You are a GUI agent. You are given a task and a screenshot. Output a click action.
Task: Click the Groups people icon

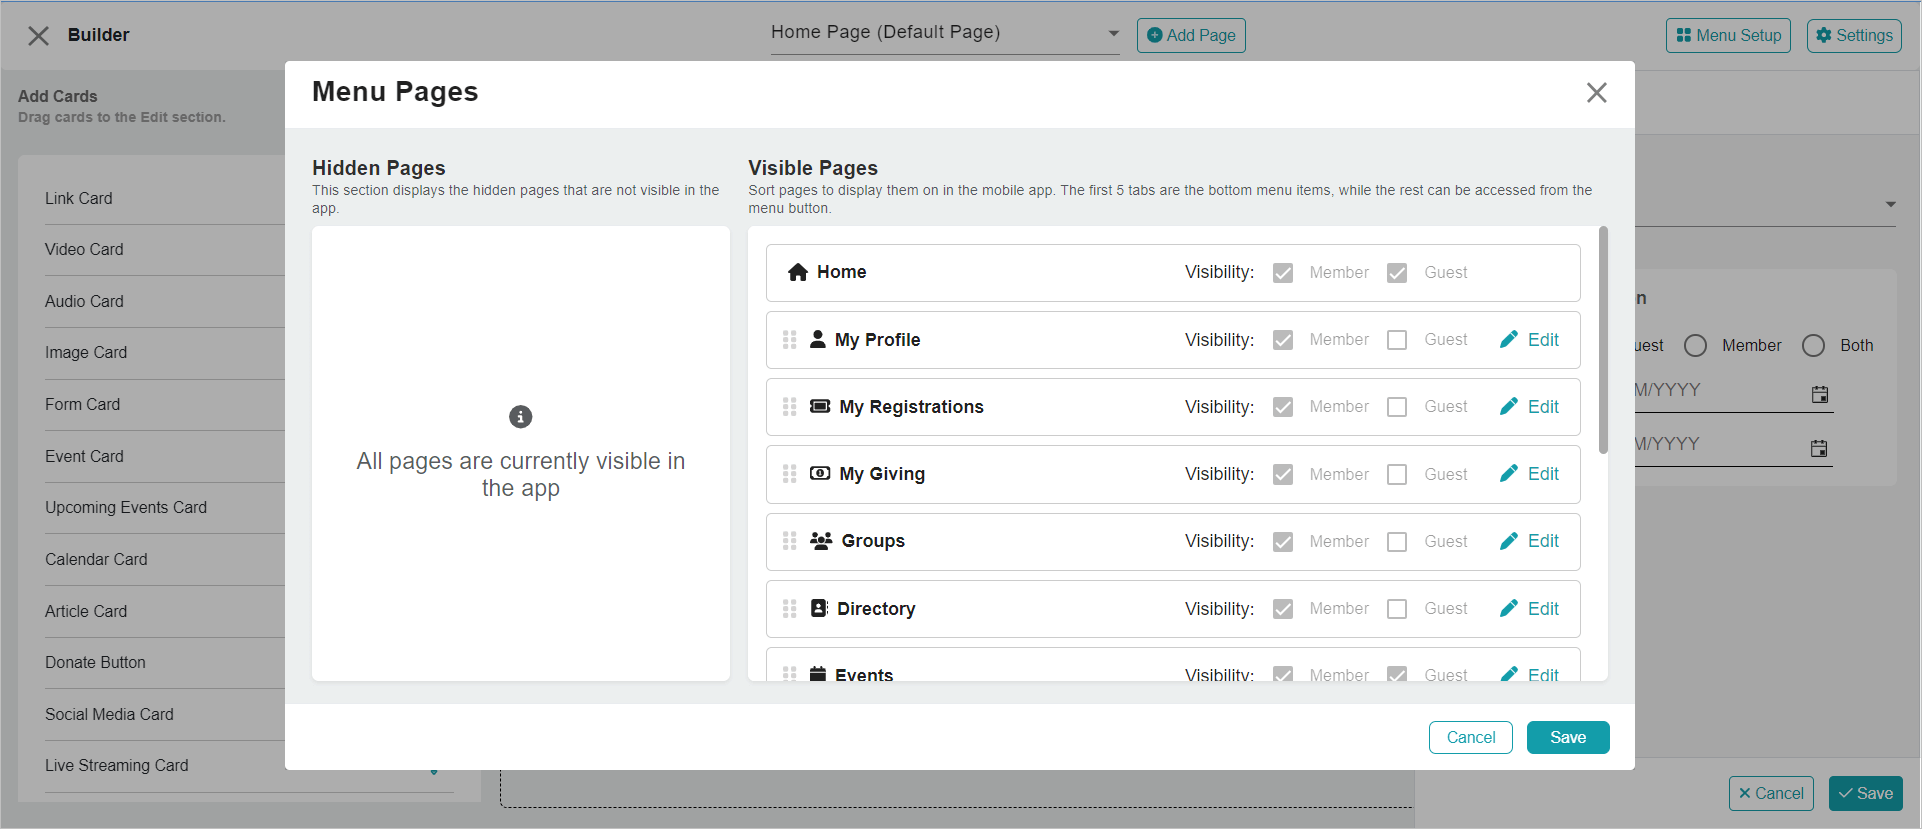821,541
